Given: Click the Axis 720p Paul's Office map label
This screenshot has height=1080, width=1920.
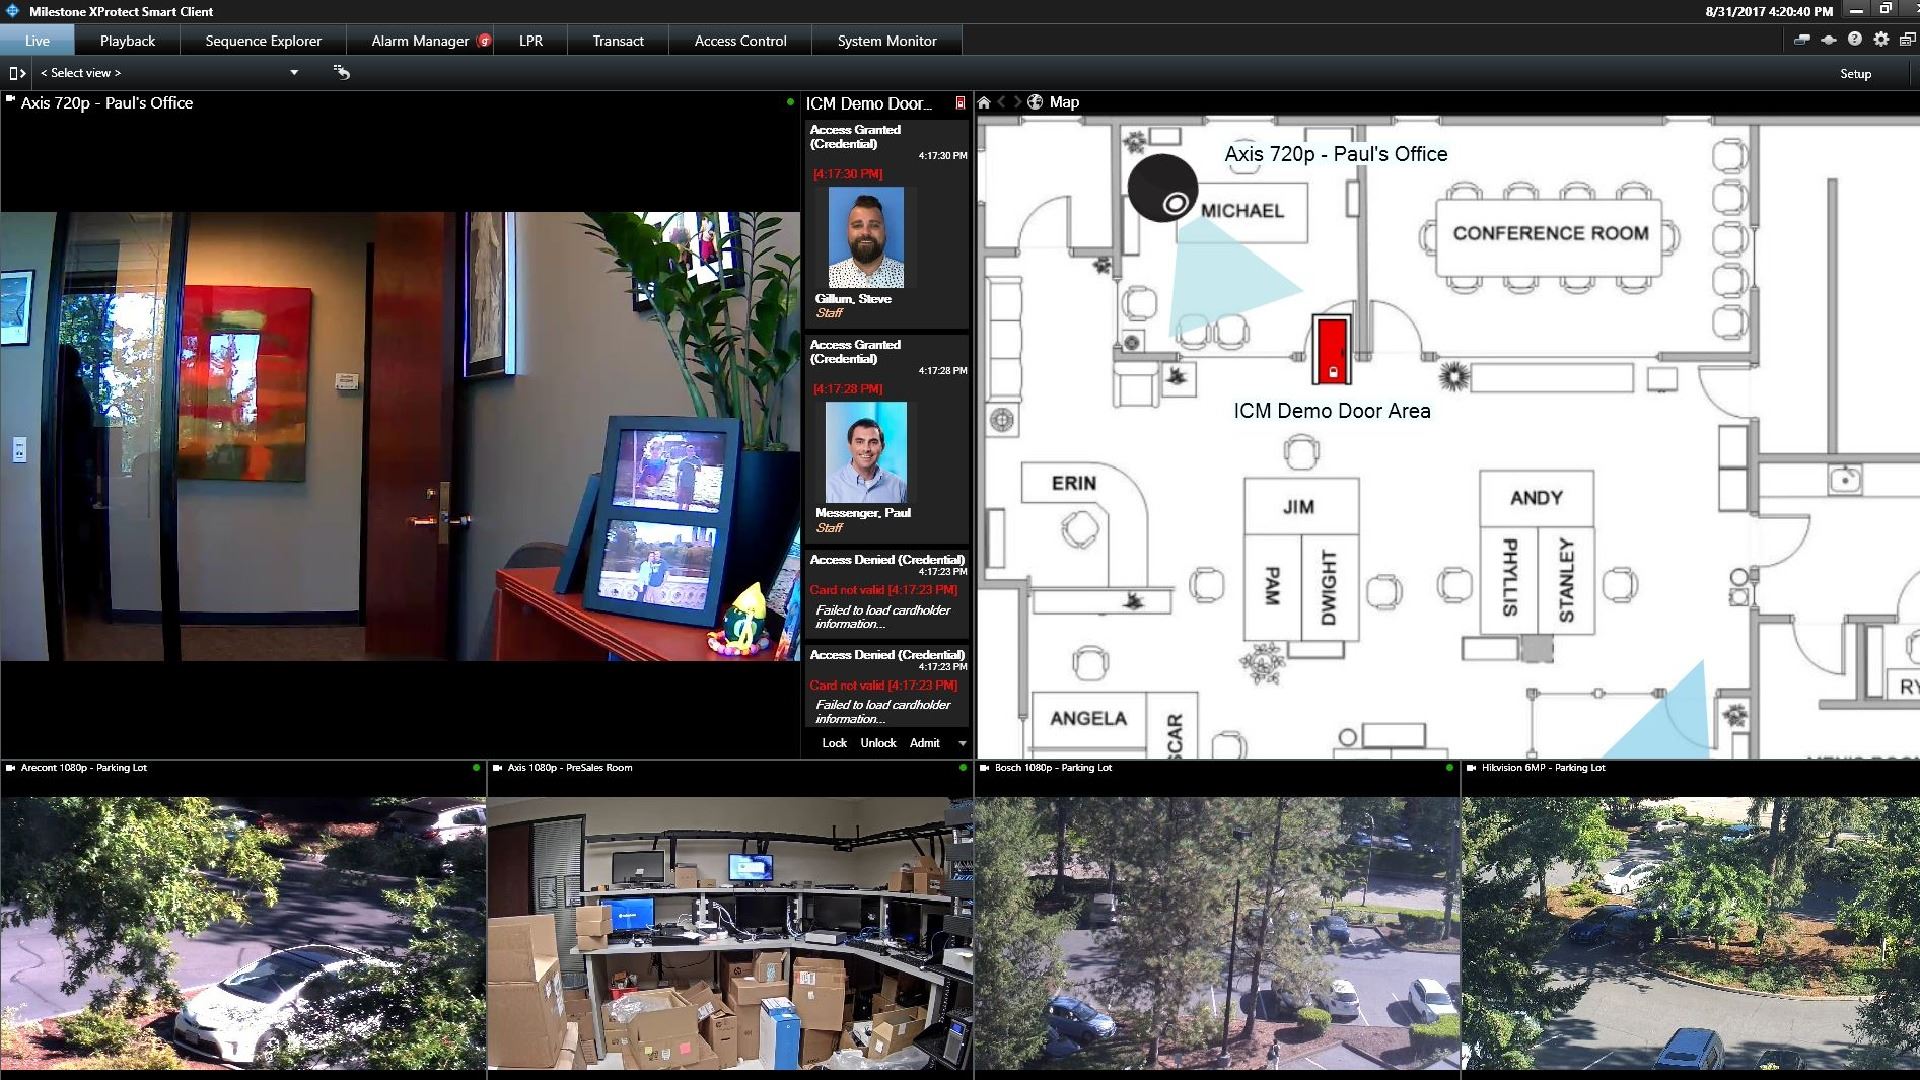Looking at the screenshot, I should click(1335, 154).
